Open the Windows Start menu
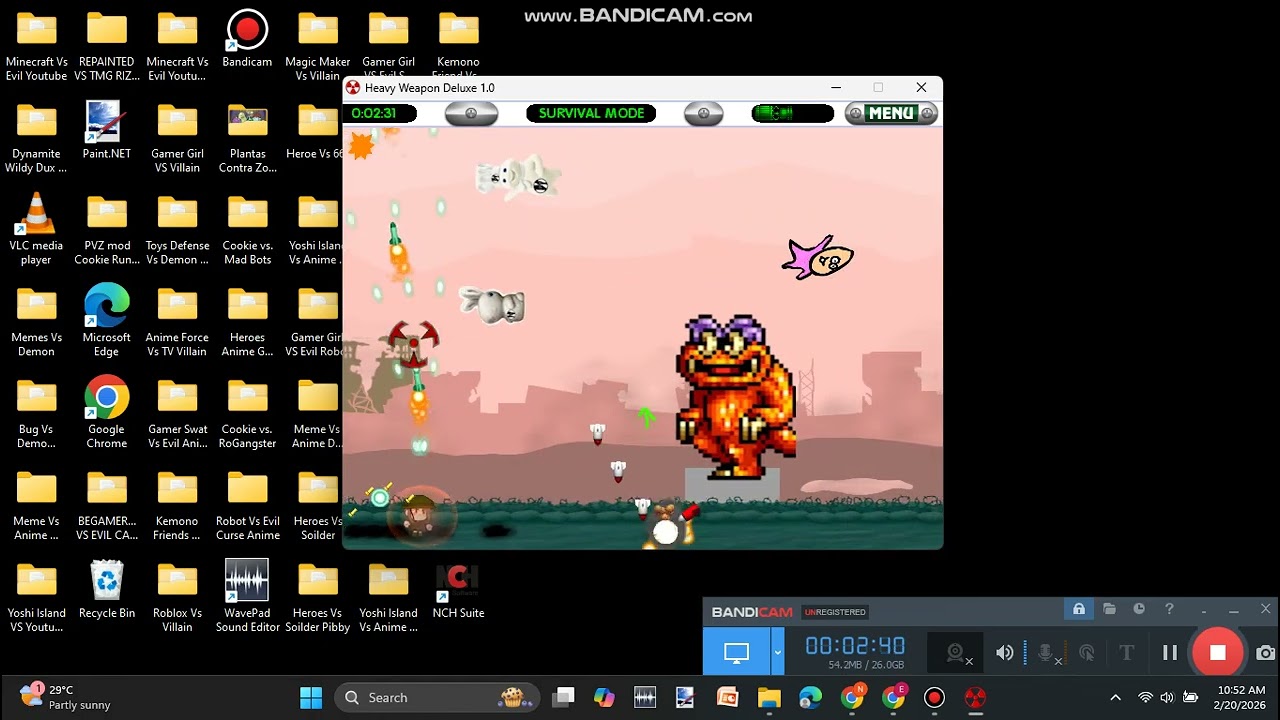 tap(311, 697)
